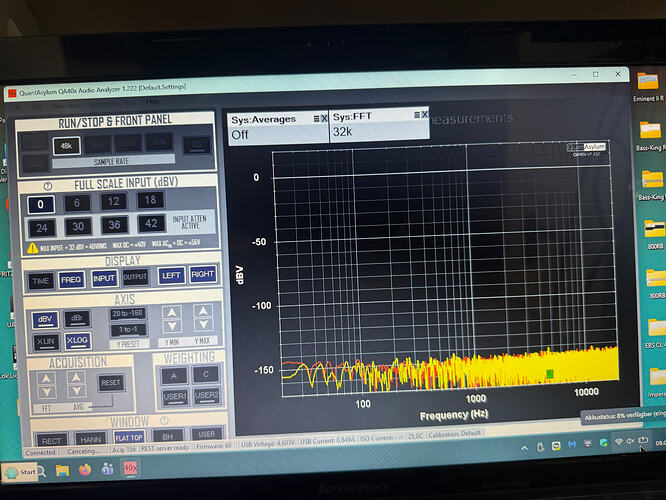Apply Y preset 20 to -160
This screenshot has width=666, height=500.
127,314
